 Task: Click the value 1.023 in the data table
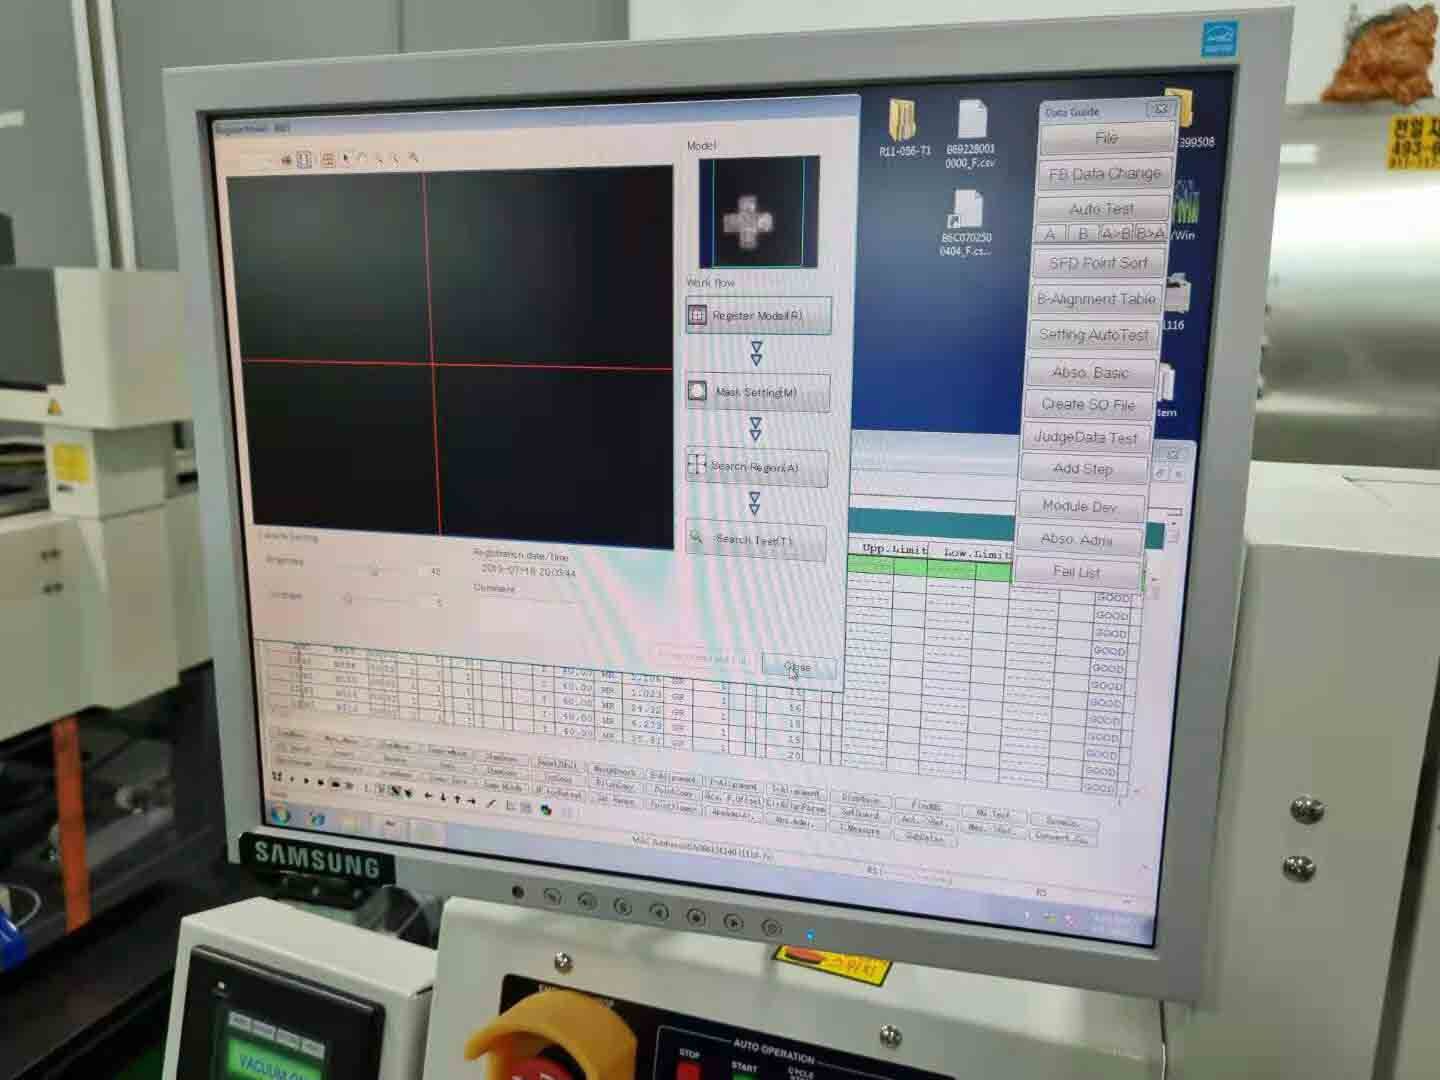647,692
